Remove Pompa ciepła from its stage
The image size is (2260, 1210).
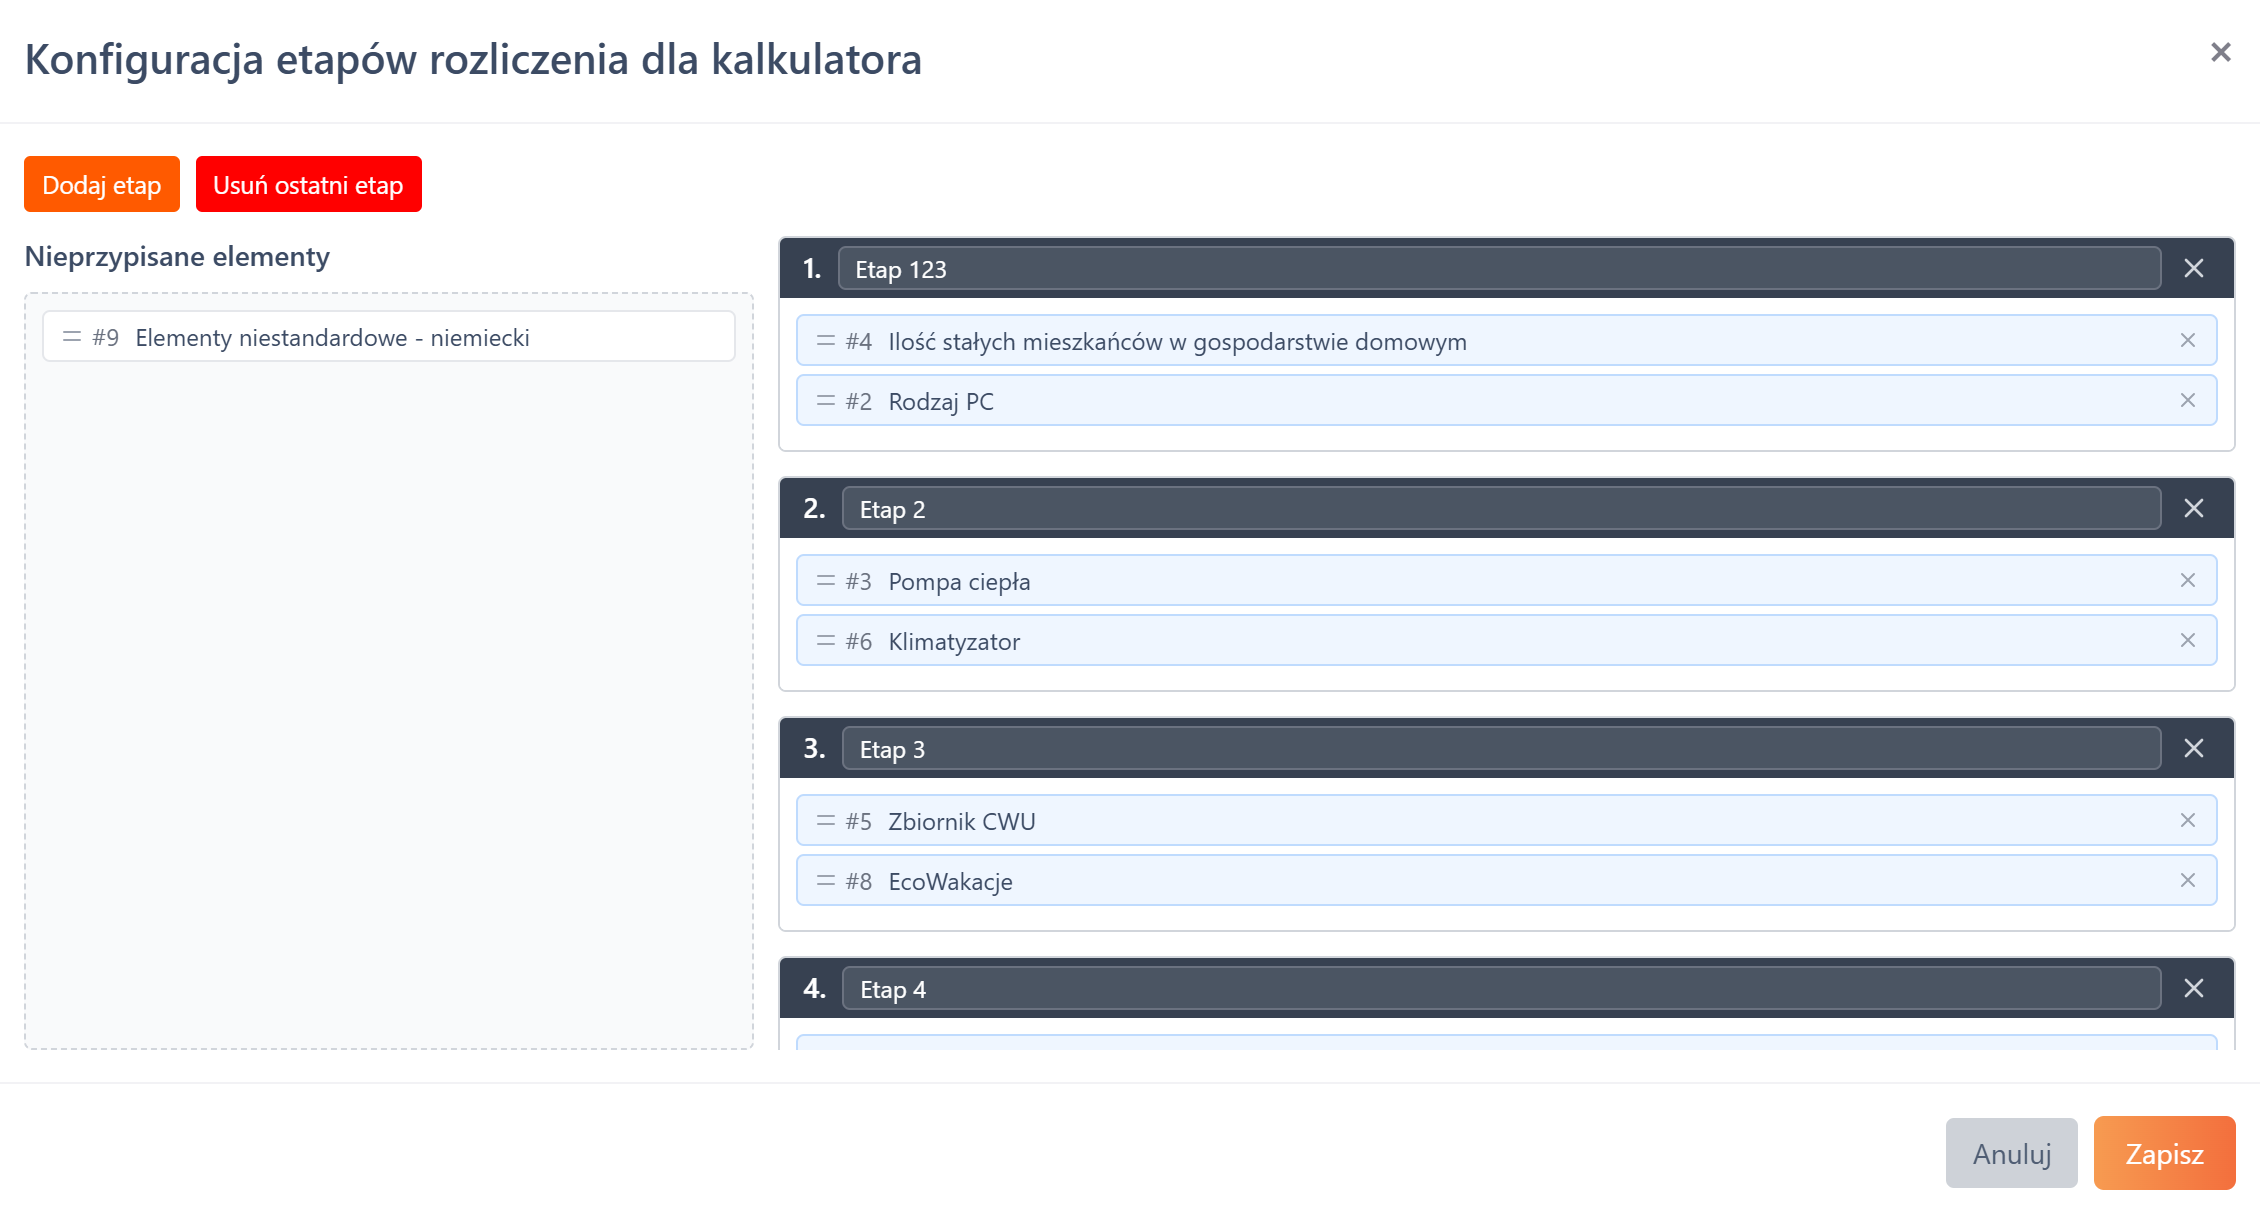tap(2187, 580)
